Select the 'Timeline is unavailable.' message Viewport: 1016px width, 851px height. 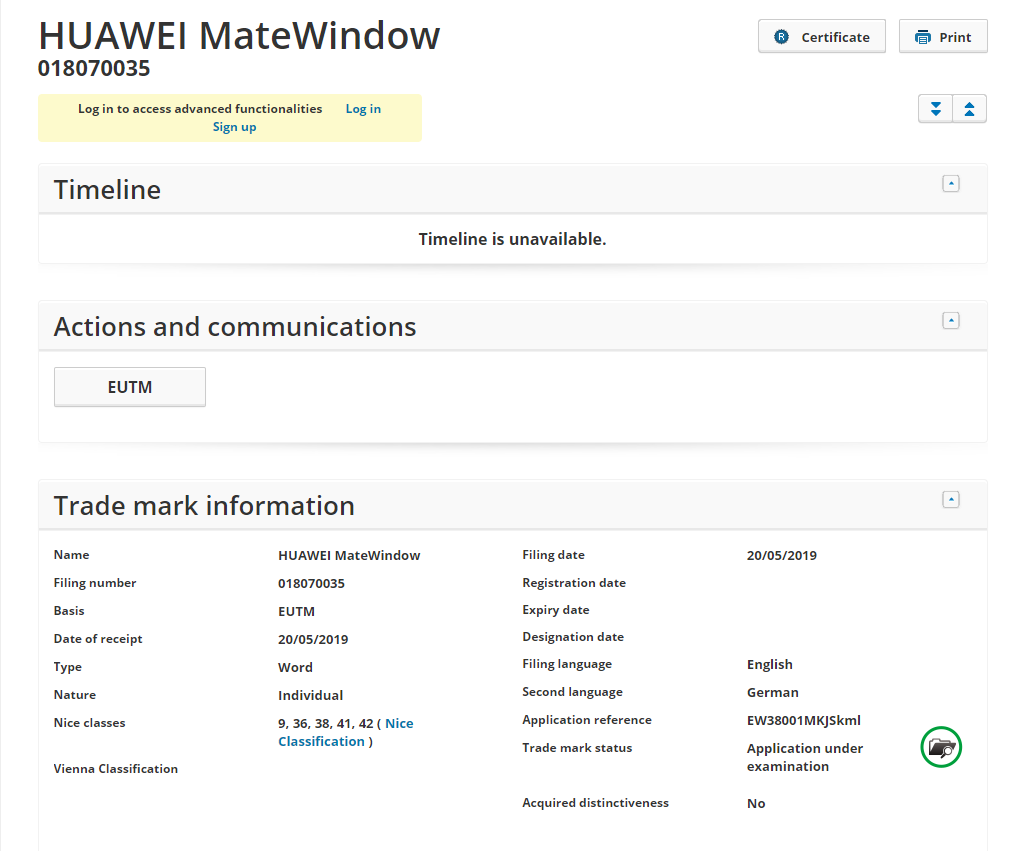[513, 239]
